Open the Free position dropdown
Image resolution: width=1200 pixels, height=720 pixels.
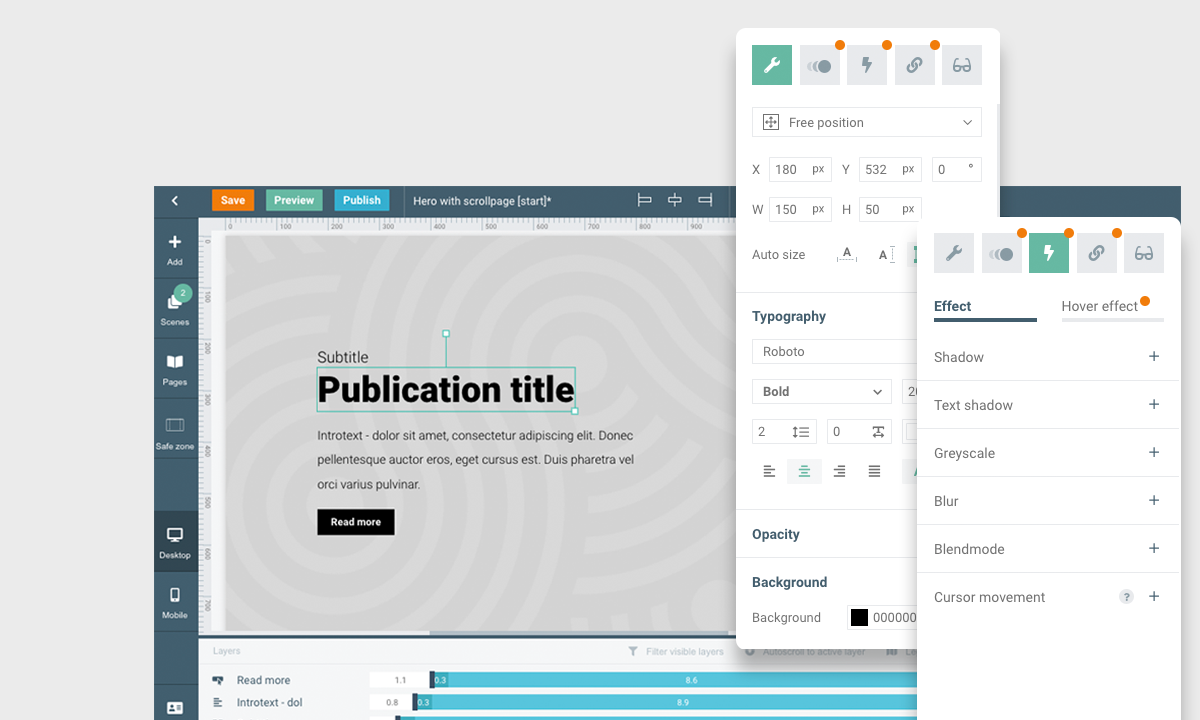867,122
